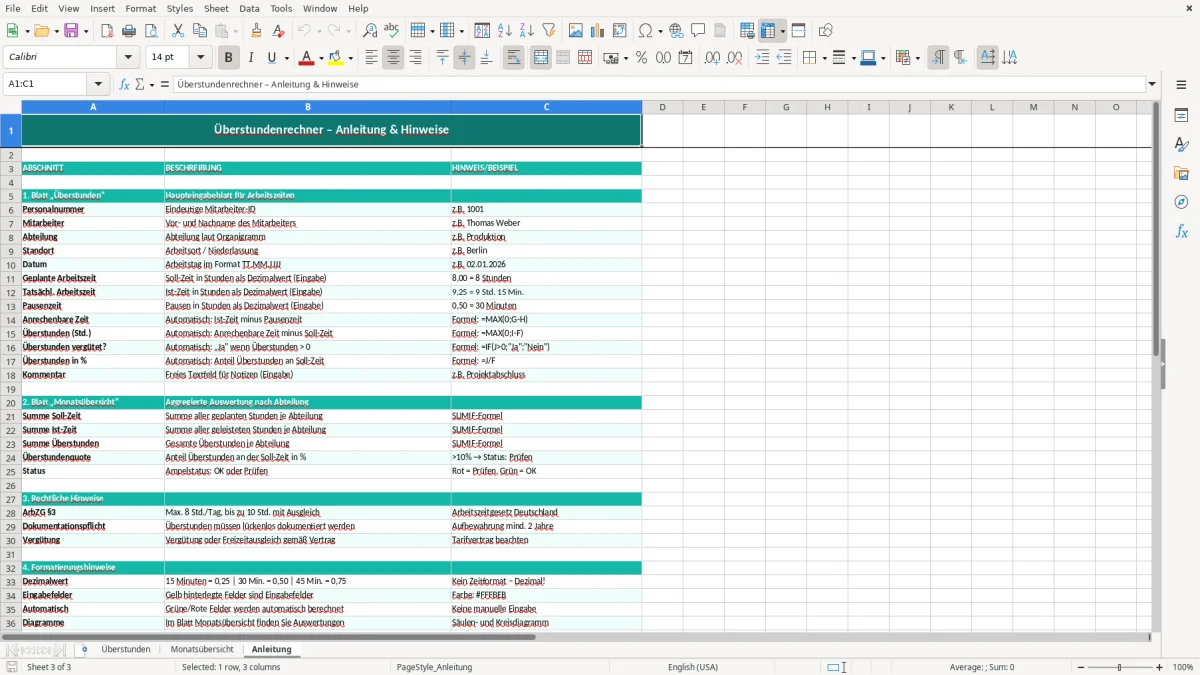Image resolution: width=1200 pixels, height=675 pixels.
Task: Click the formula input line
Action: tap(659, 85)
